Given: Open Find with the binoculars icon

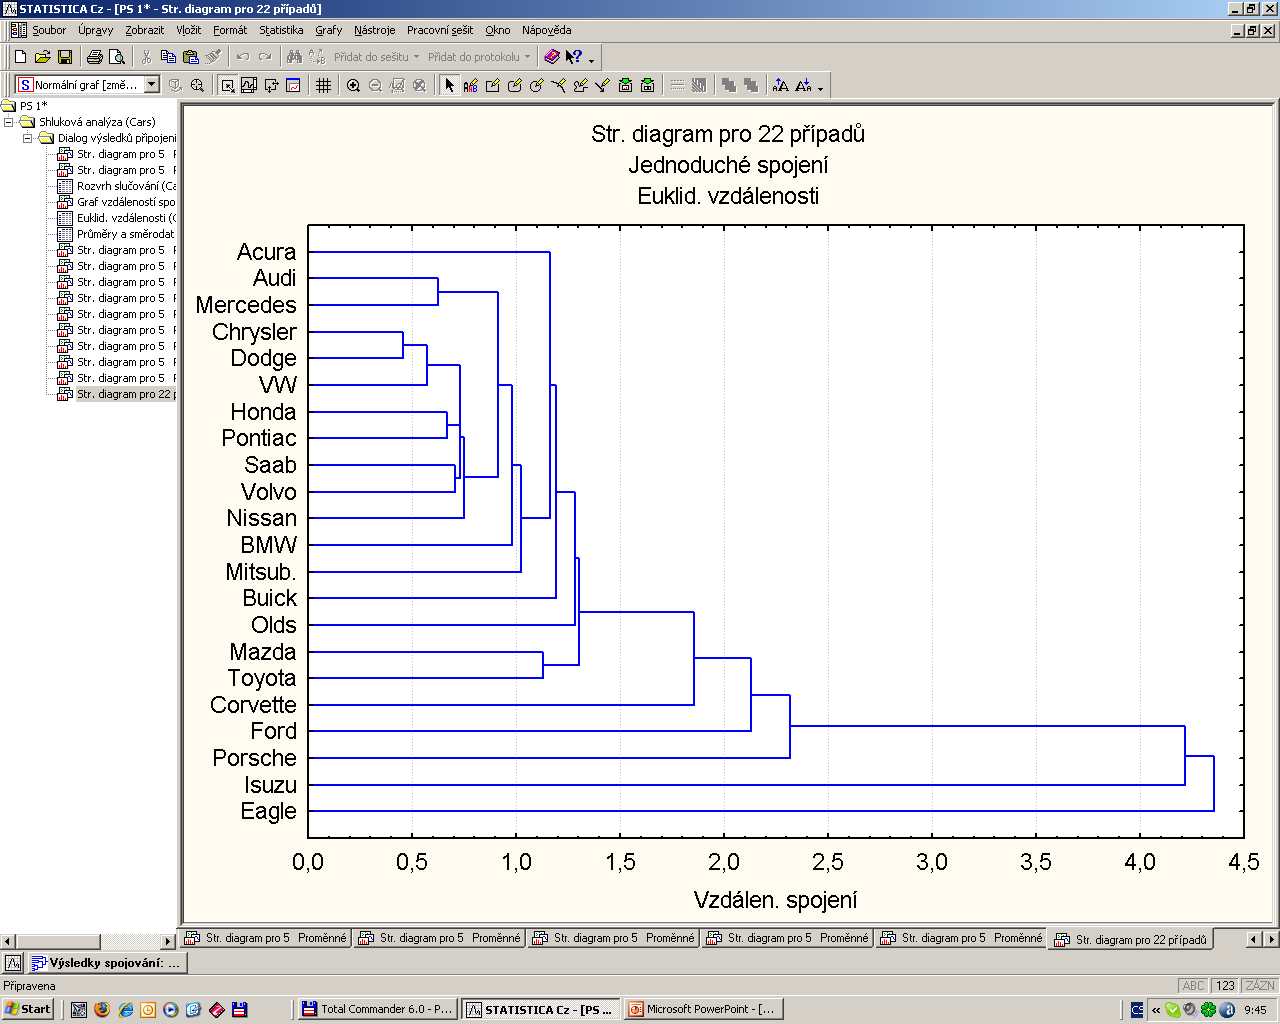Looking at the screenshot, I should [294, 57].
